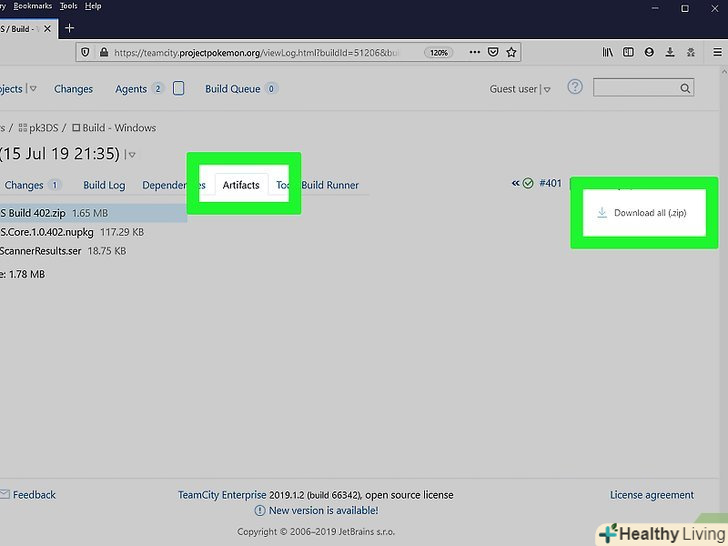Click the Agents count badge 2
The width and height of the screenshot is (728, 546).
tap(158, 88)
